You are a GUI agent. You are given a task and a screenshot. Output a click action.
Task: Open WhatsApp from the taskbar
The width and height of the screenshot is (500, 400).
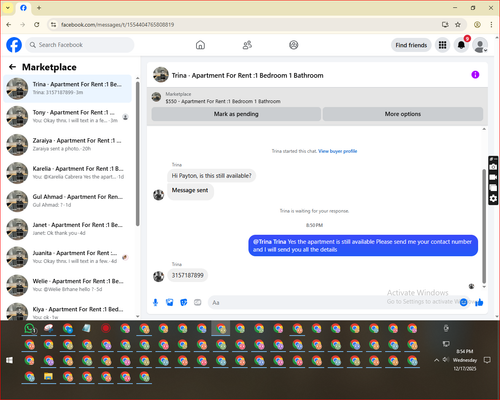pyautogui.click(x=30, y=329)
